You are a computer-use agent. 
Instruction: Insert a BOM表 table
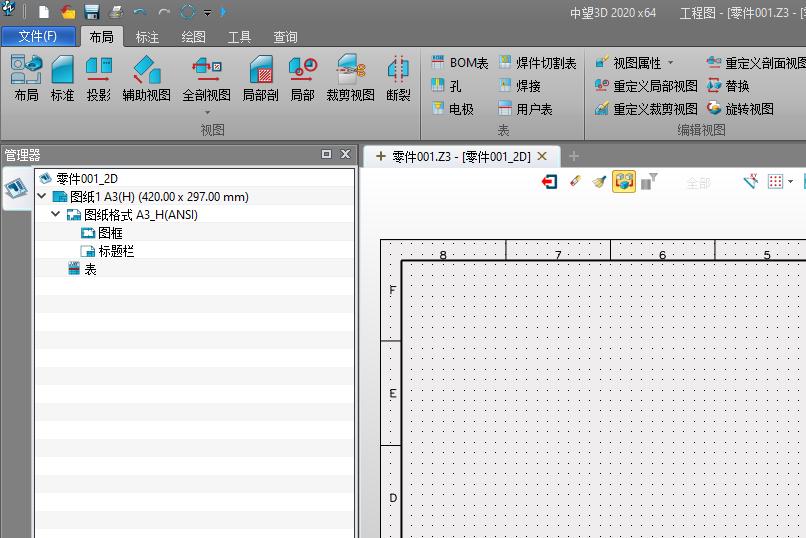coord(460,63)
